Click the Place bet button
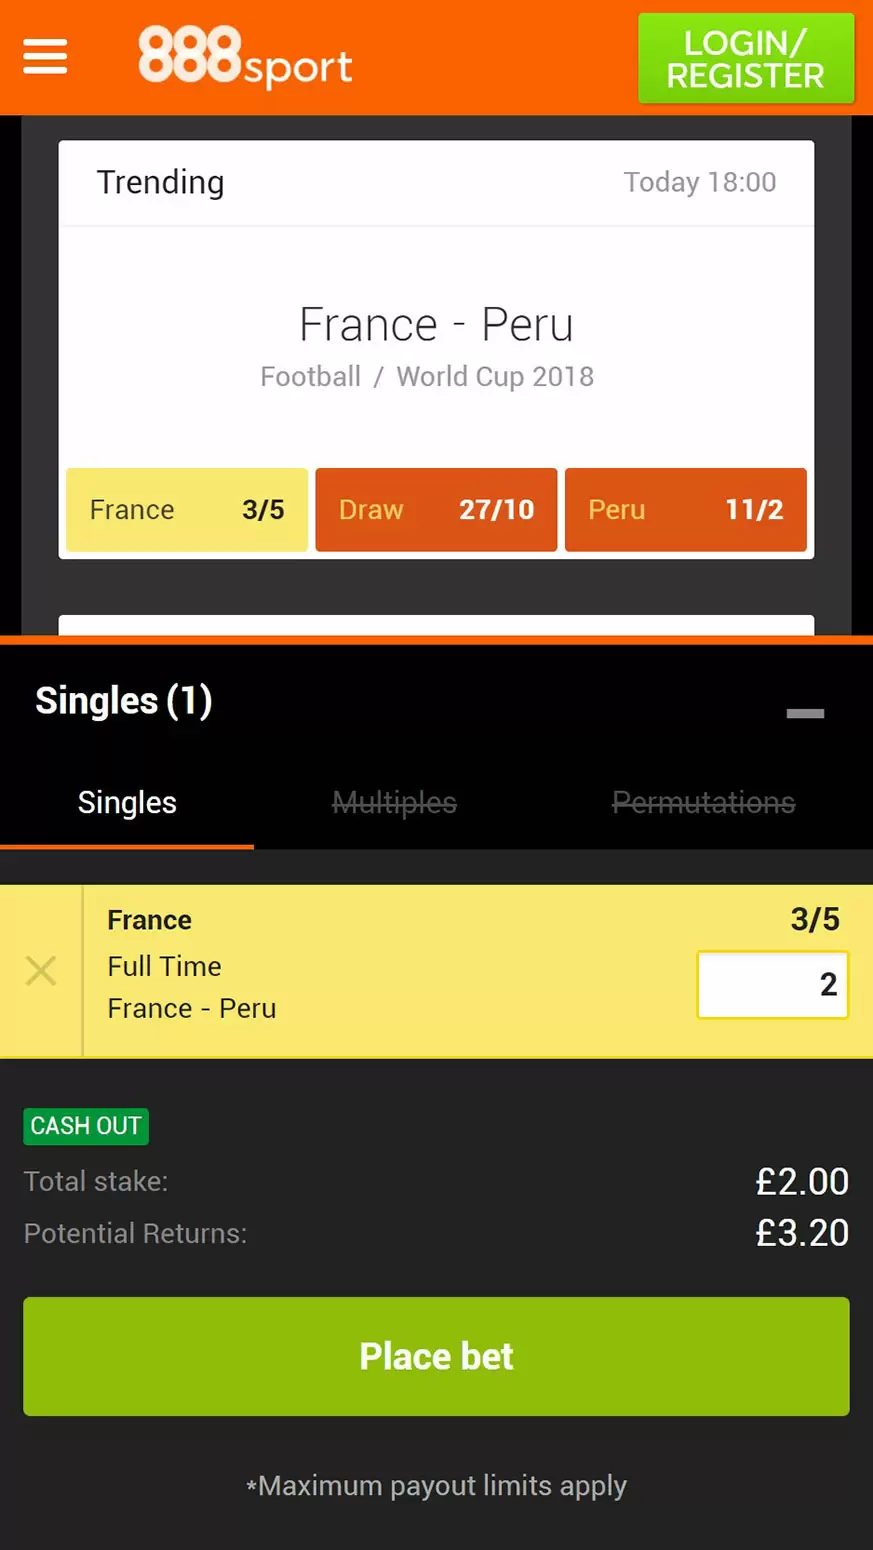Viewport: 873px width, 1550px height. pos(436,1356)
